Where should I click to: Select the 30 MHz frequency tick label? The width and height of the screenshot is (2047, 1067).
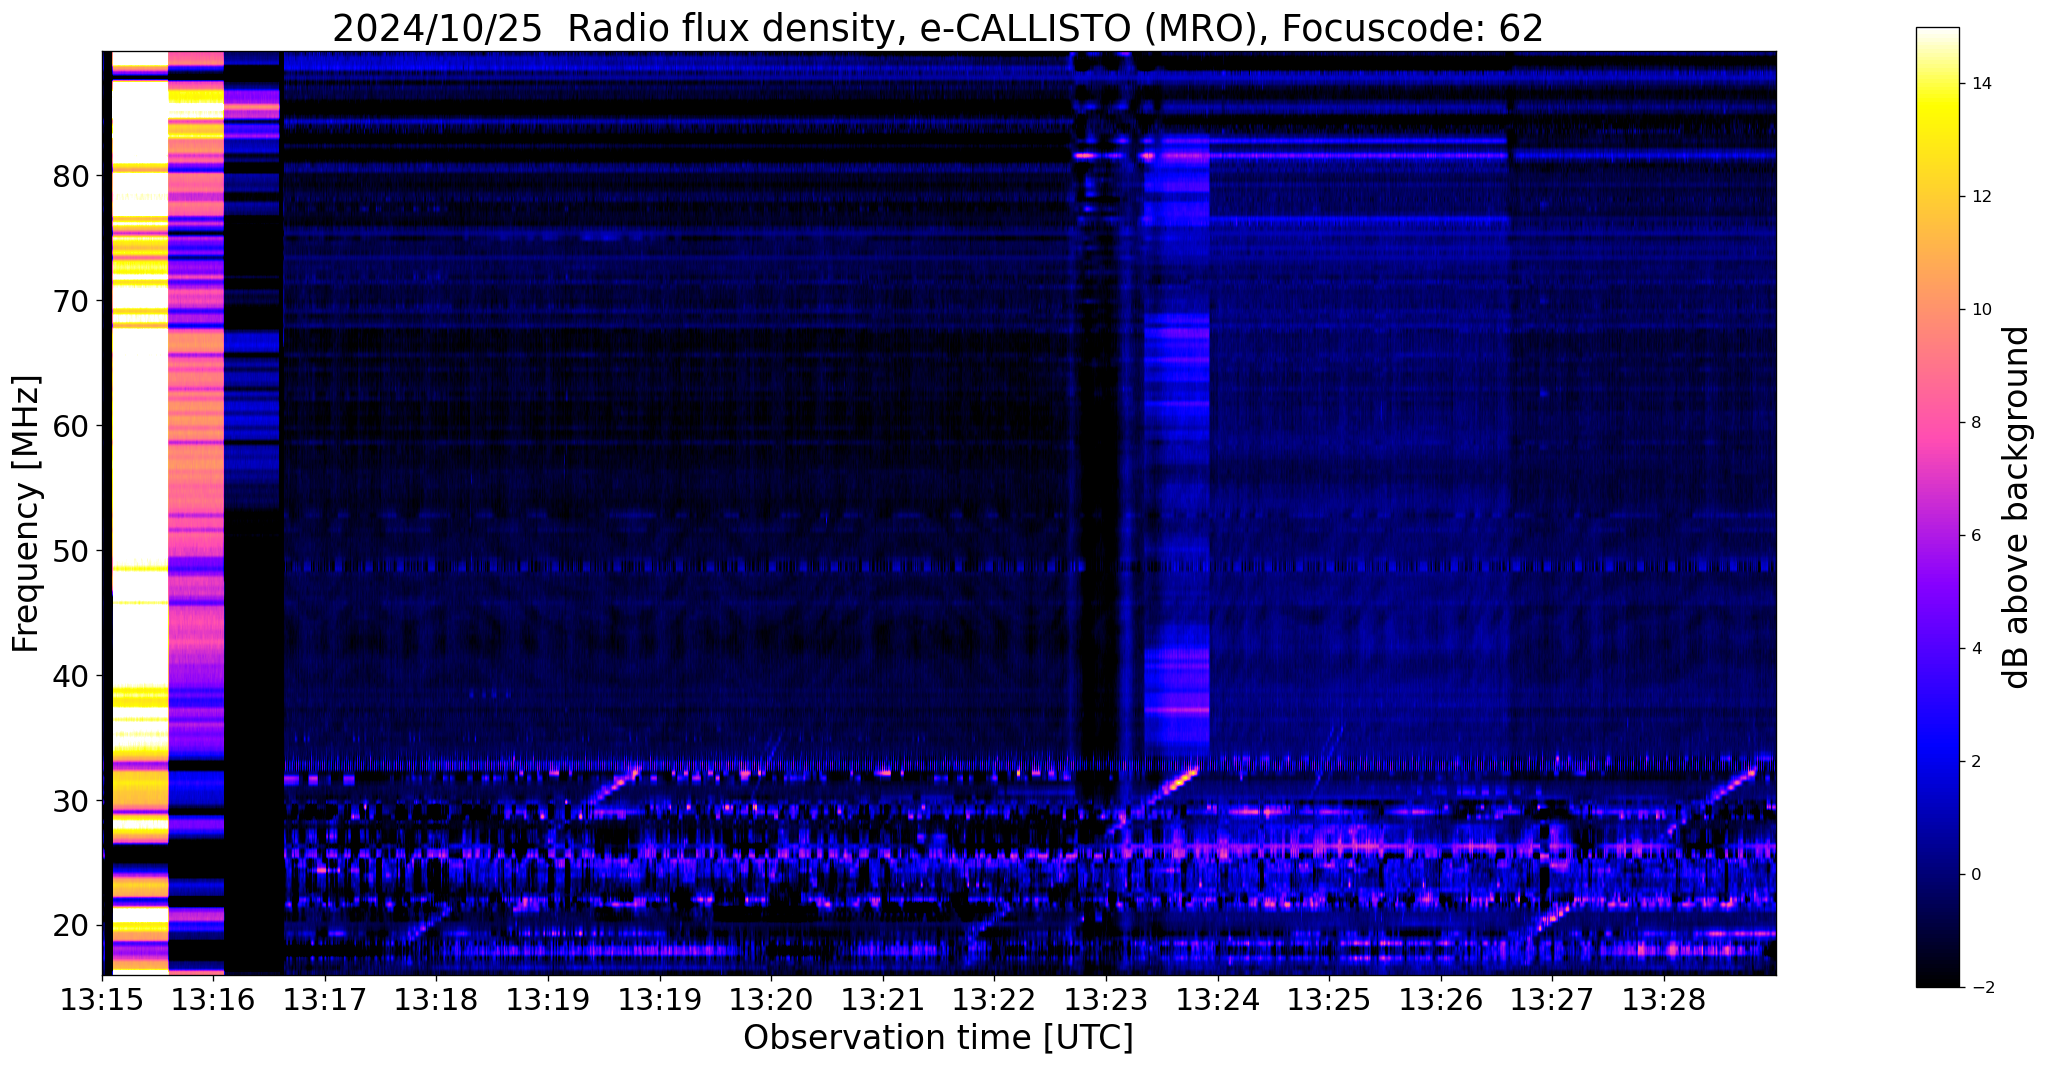tap(71, 802)
